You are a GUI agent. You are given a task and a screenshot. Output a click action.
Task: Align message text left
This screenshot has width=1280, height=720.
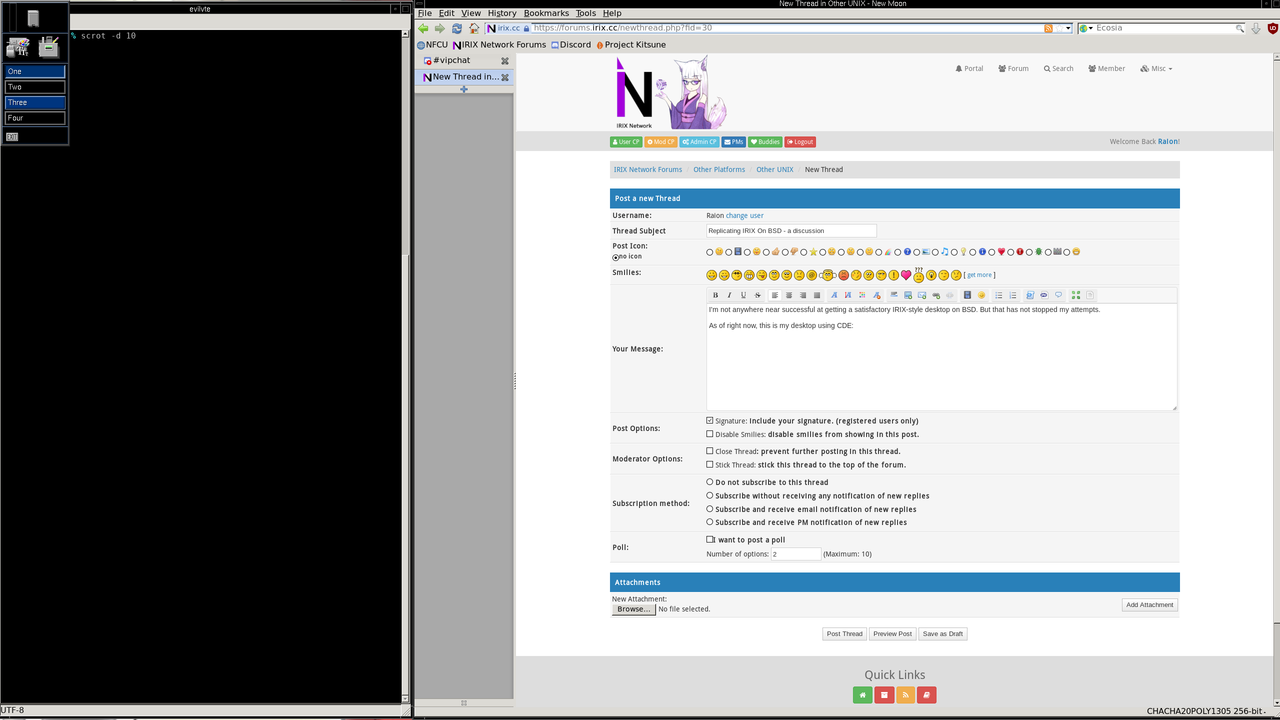(x=774, y=295)
